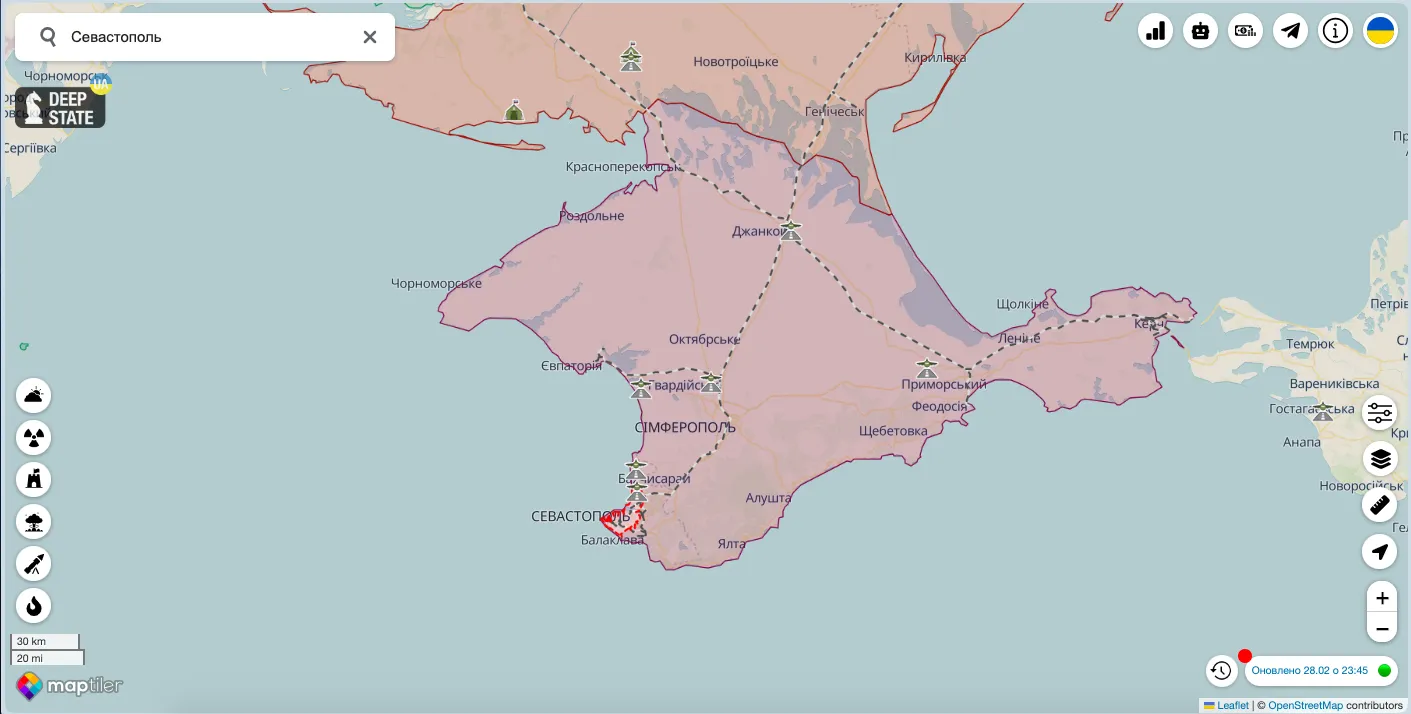Expand the map layers selector
This screenshot has width=1411, height=714.
pyautogui.click(x=1380, y=459)
